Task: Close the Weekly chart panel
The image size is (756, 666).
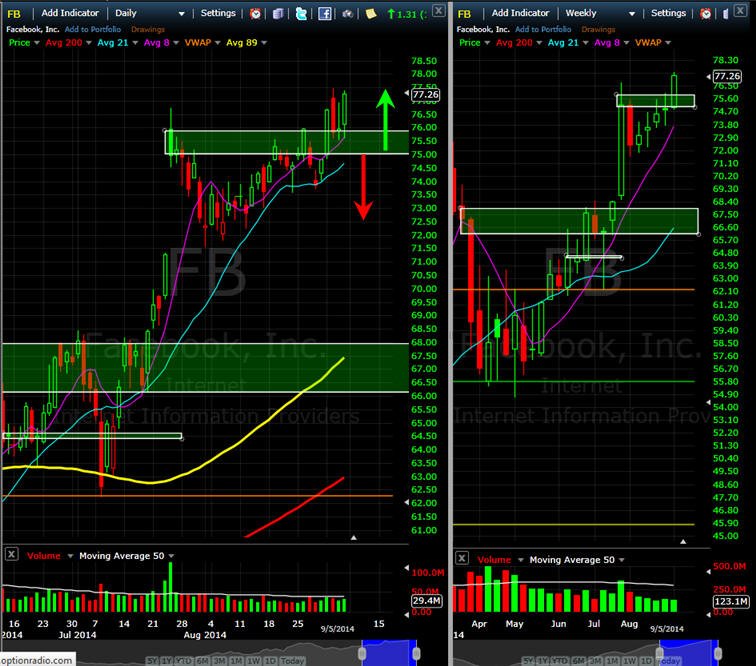Action: coord(740,10)
